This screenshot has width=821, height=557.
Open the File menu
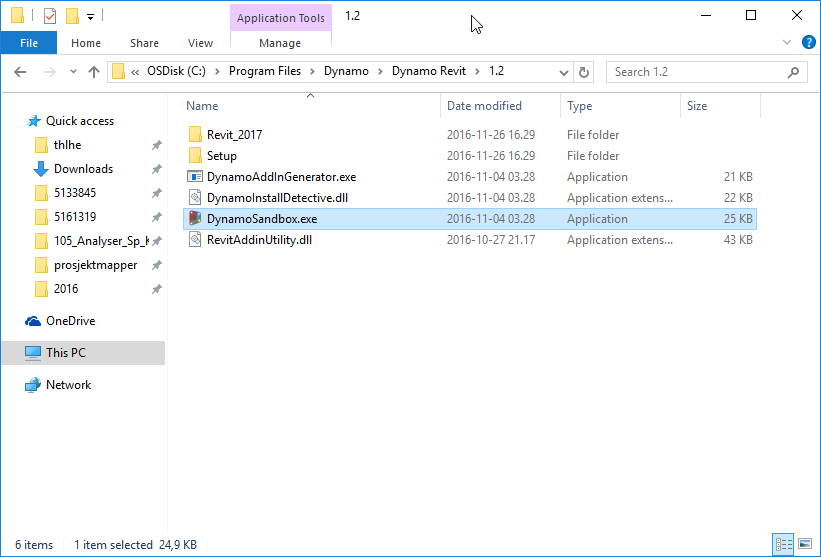point(29,43)
